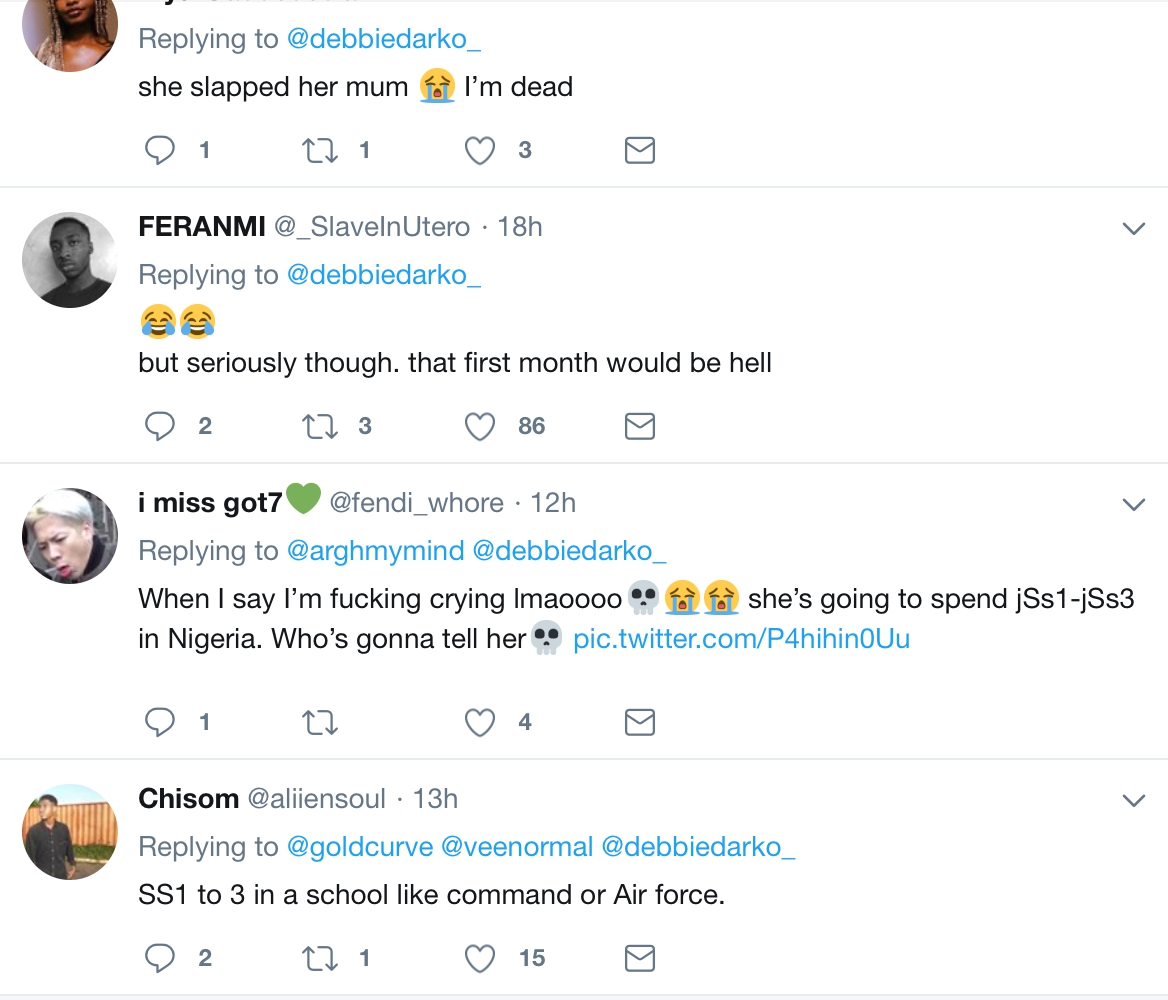The height and width of the screenshot is (1000, 1168).
Task: Like the "she slapped her mum" tweet
Action: [481, 151]
